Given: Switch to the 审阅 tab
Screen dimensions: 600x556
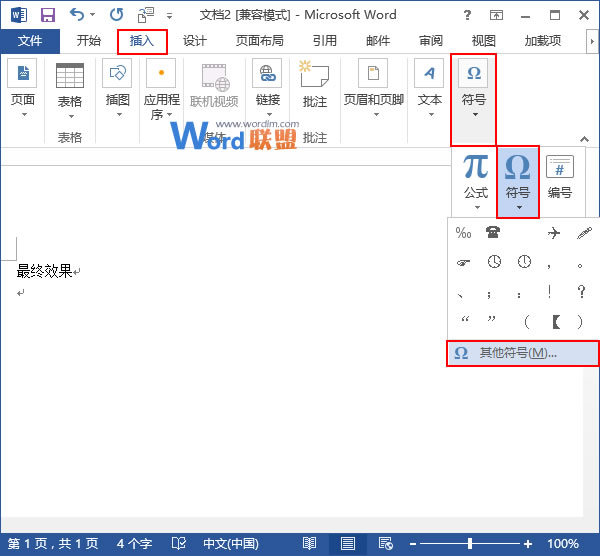Looking at the screenshot, I should (431, 41).
